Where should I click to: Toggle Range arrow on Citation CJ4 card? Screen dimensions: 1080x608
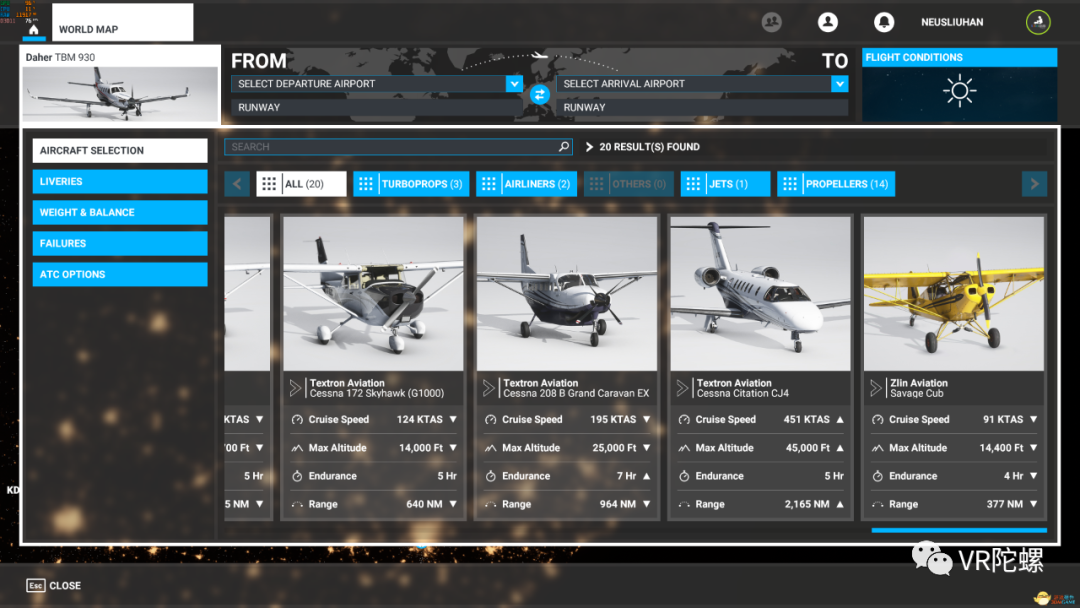coord(840,504)
